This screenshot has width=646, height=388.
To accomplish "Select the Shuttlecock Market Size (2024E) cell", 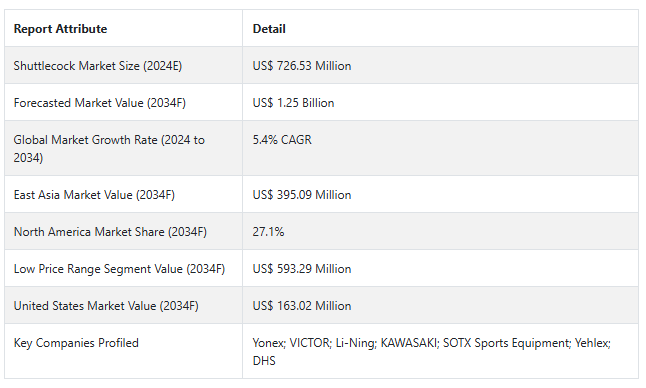I will click(123, 65).
